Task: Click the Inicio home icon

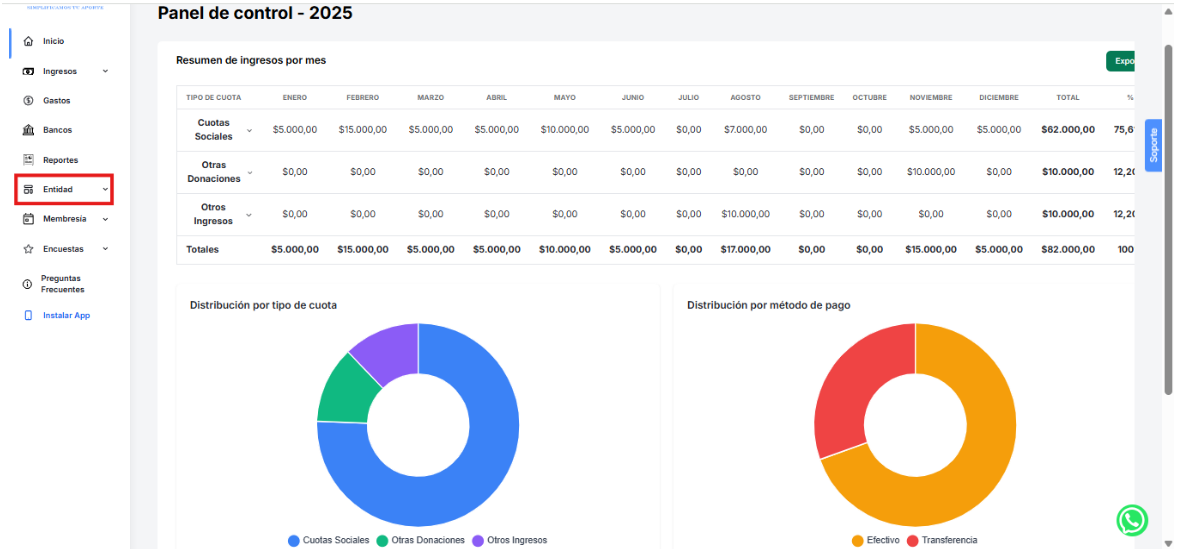Action: click(28, 41)
